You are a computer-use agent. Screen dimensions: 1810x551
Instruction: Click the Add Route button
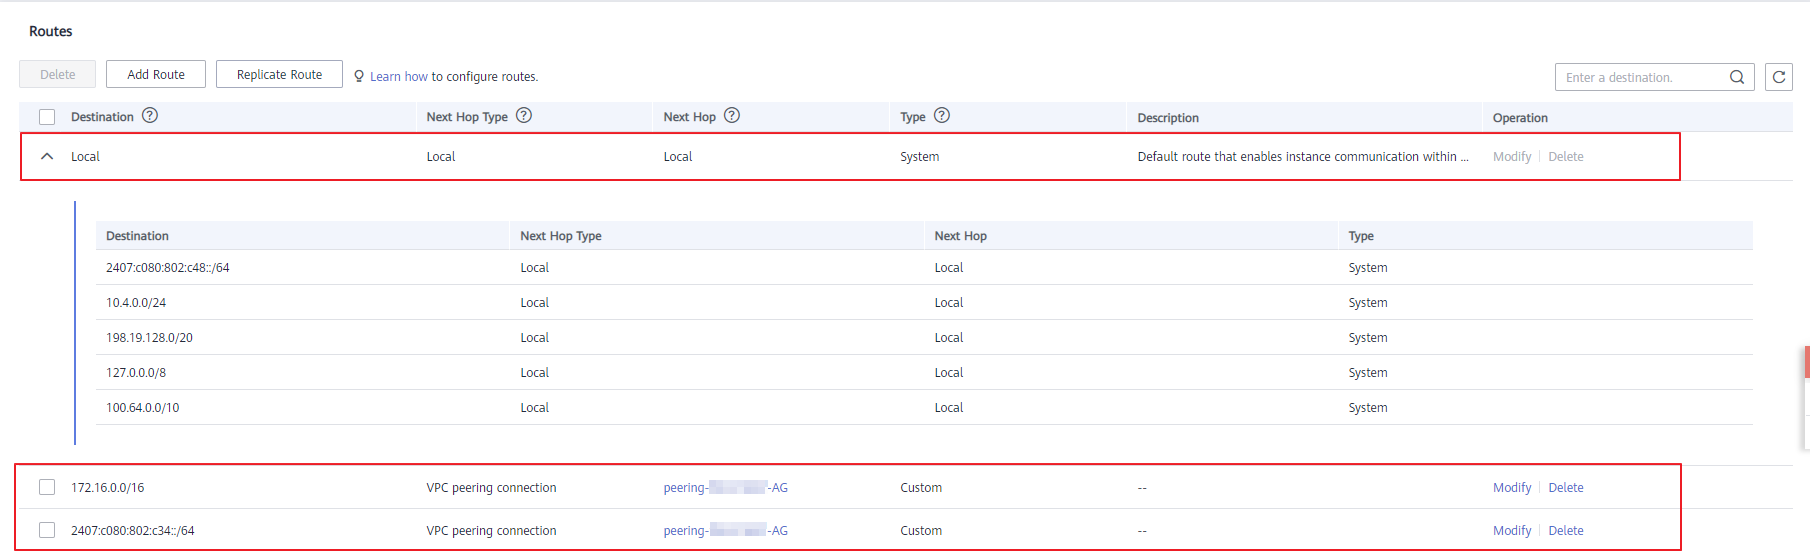[x=156, y=74]
